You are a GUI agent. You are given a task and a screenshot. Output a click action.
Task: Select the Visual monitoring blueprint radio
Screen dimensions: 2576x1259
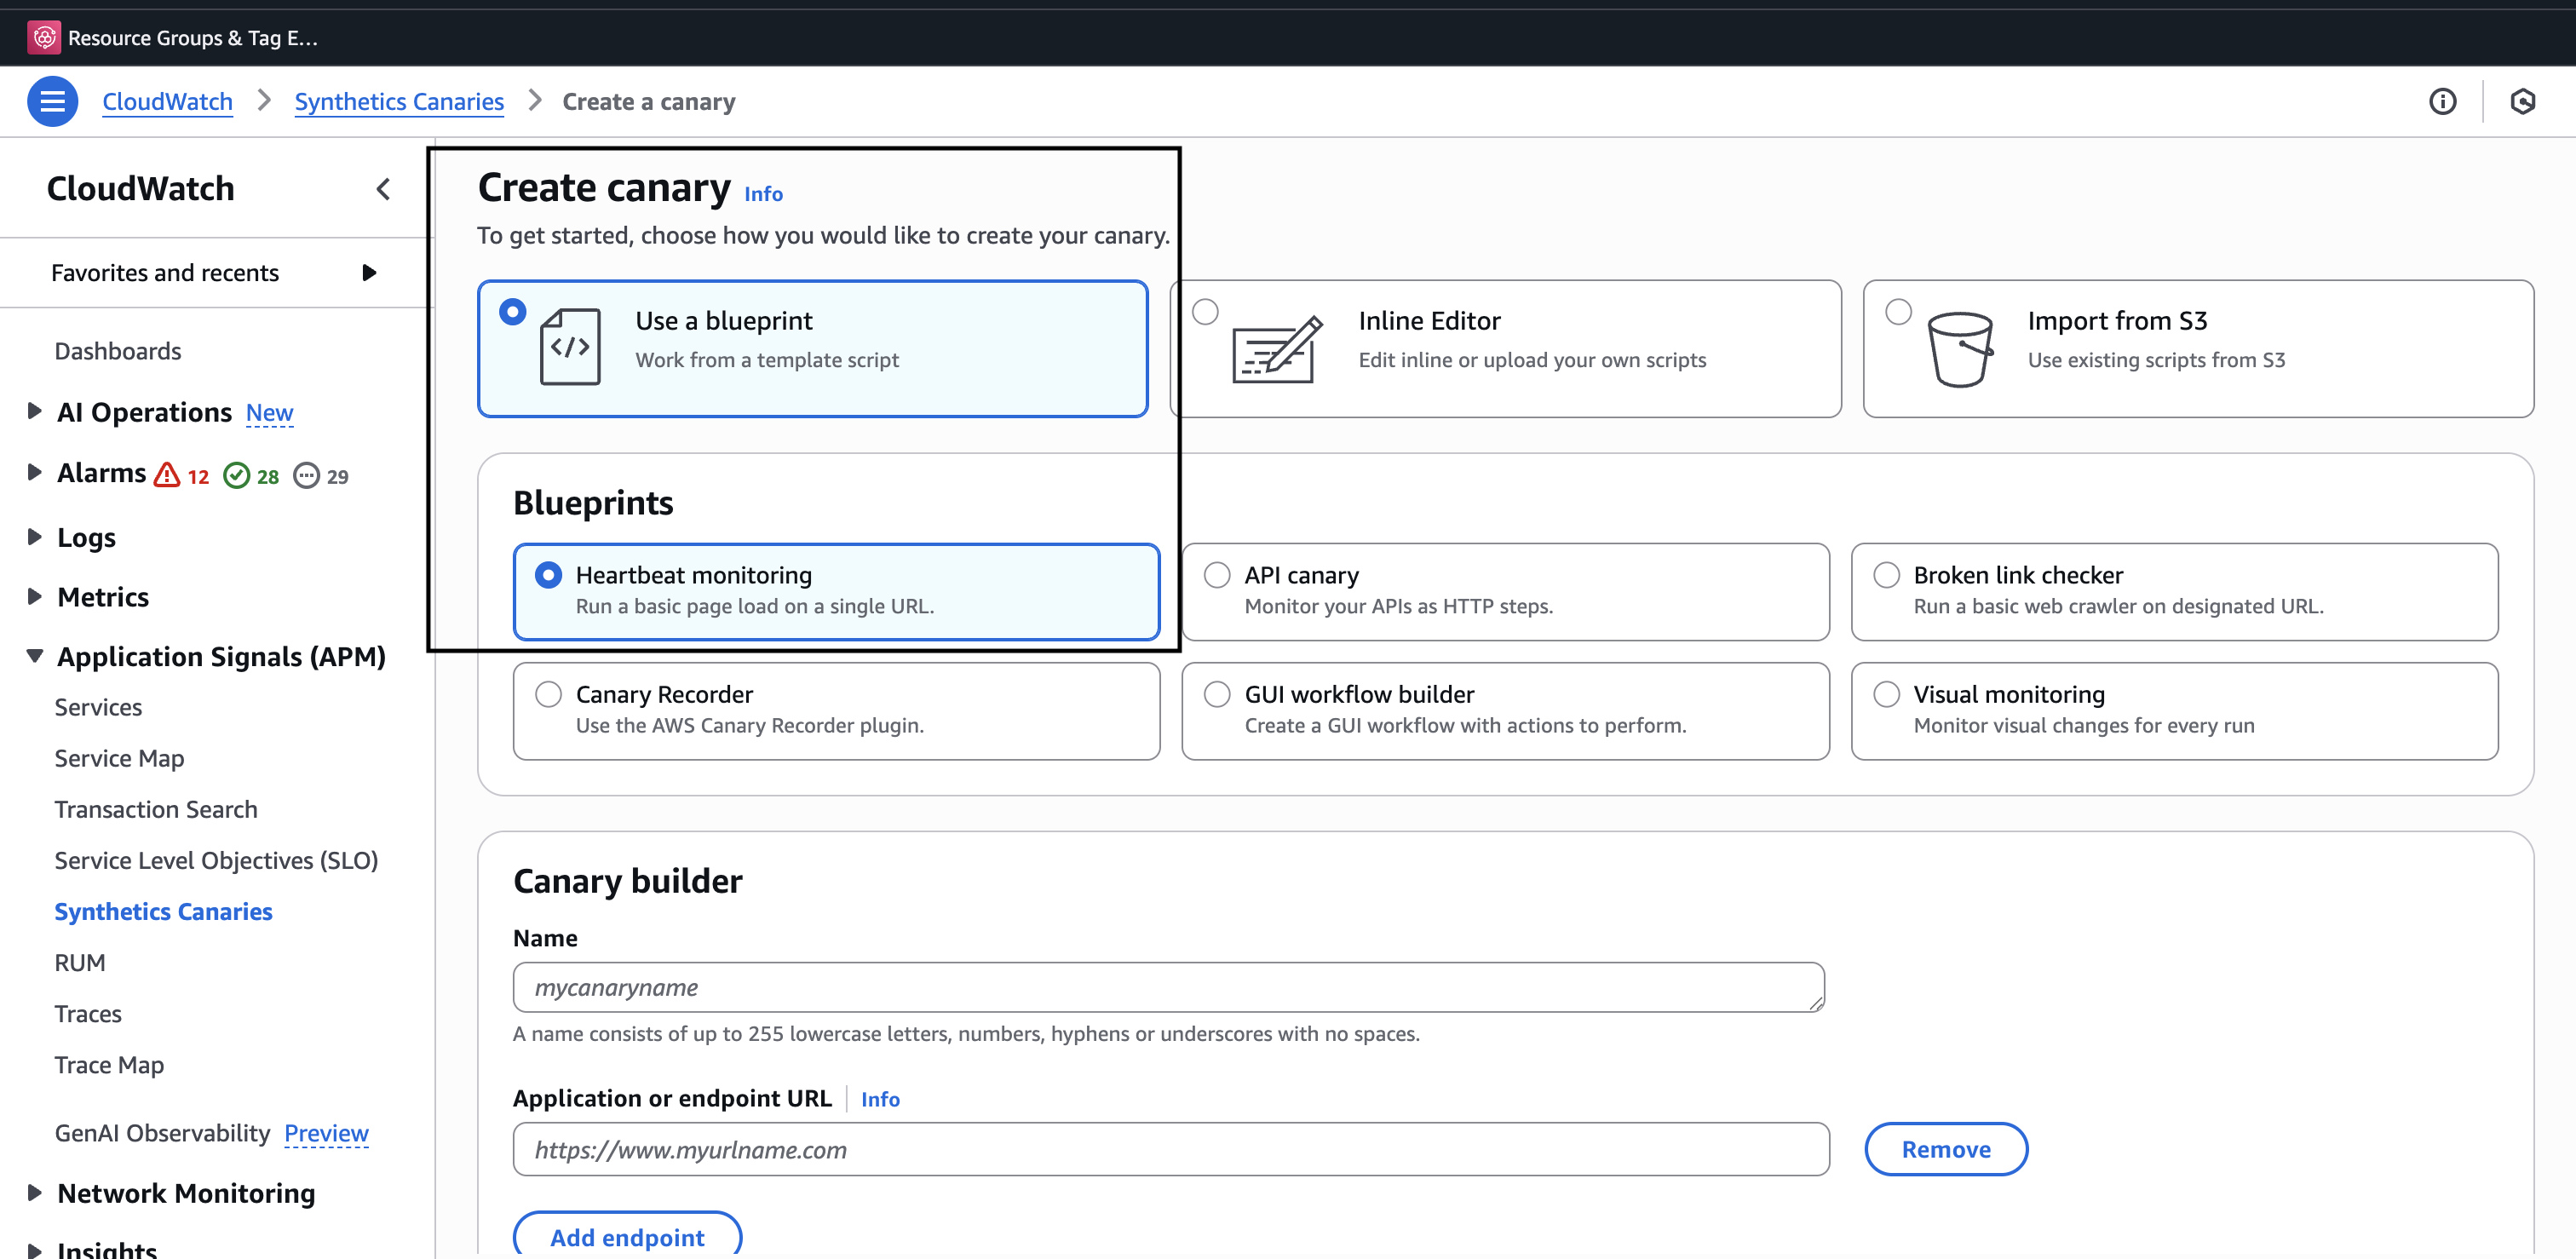[1886, 694]
